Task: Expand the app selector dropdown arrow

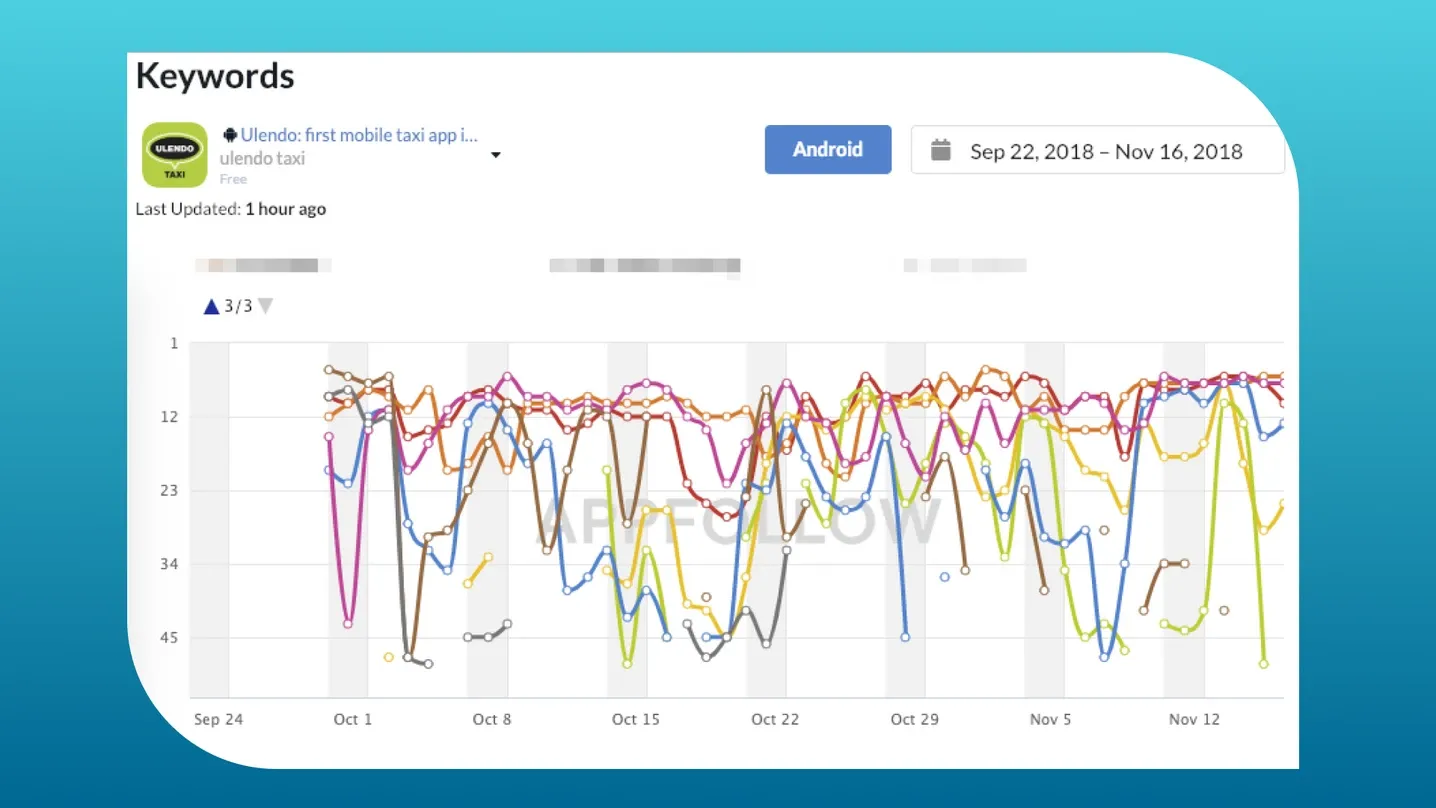Action: (495, 155)
